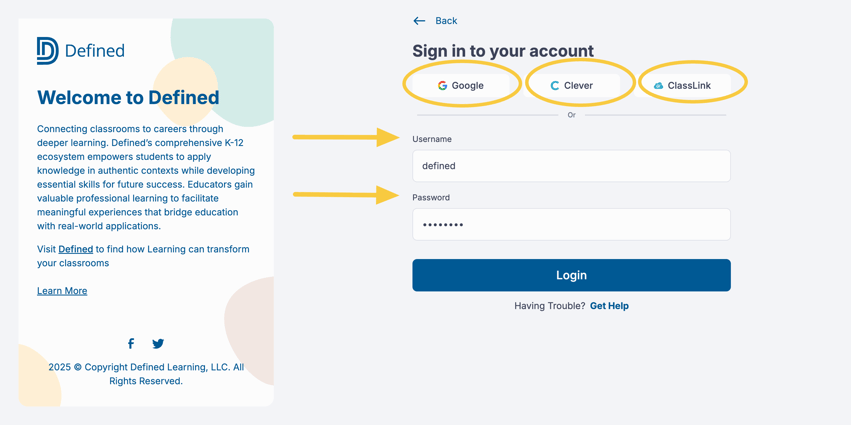Follow the 'Learn More' link
851x425 pixels.
pos(62,291)
